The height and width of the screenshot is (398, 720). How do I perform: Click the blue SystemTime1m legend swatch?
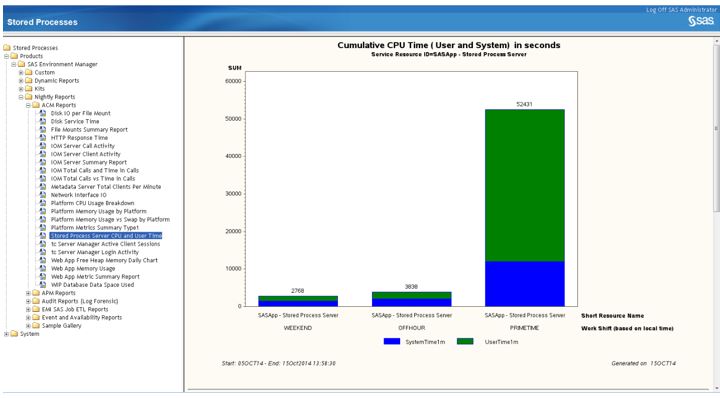tap(392, 342)
